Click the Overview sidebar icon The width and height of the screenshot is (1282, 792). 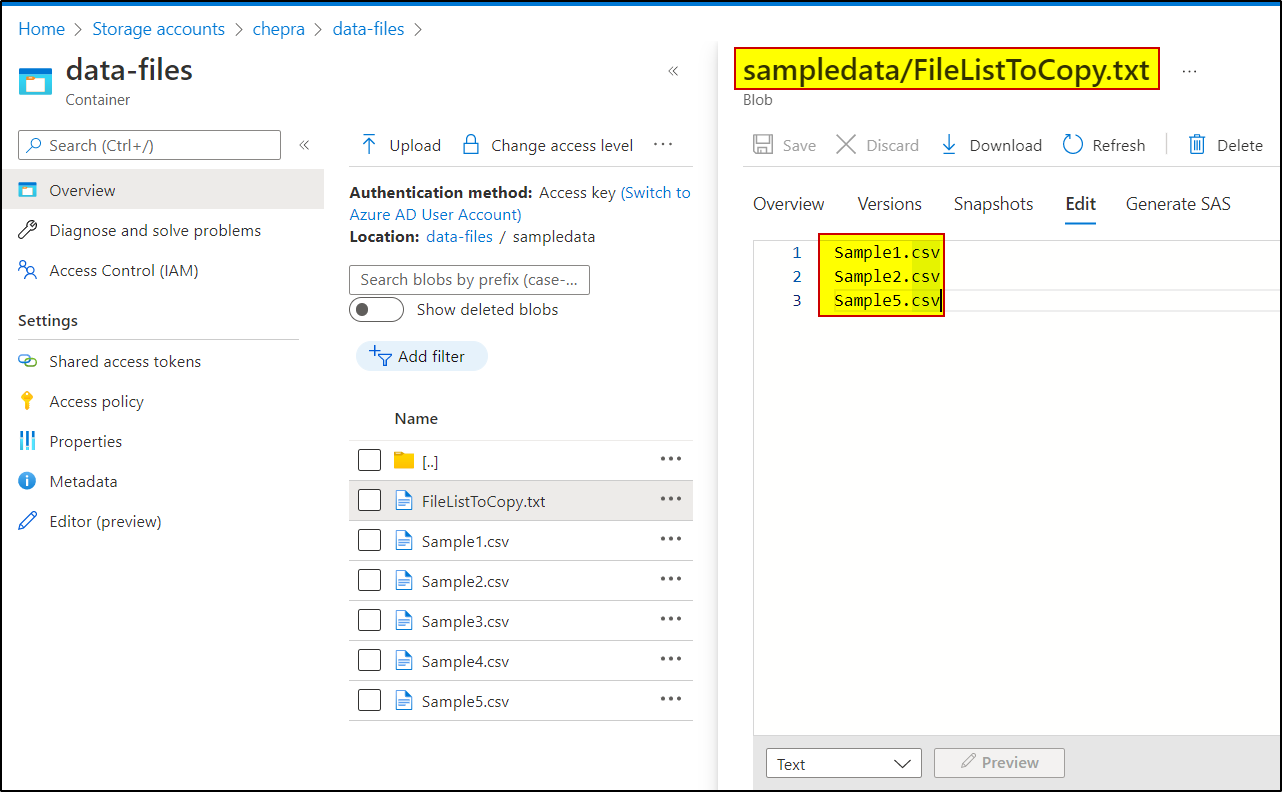pos(28,190)
